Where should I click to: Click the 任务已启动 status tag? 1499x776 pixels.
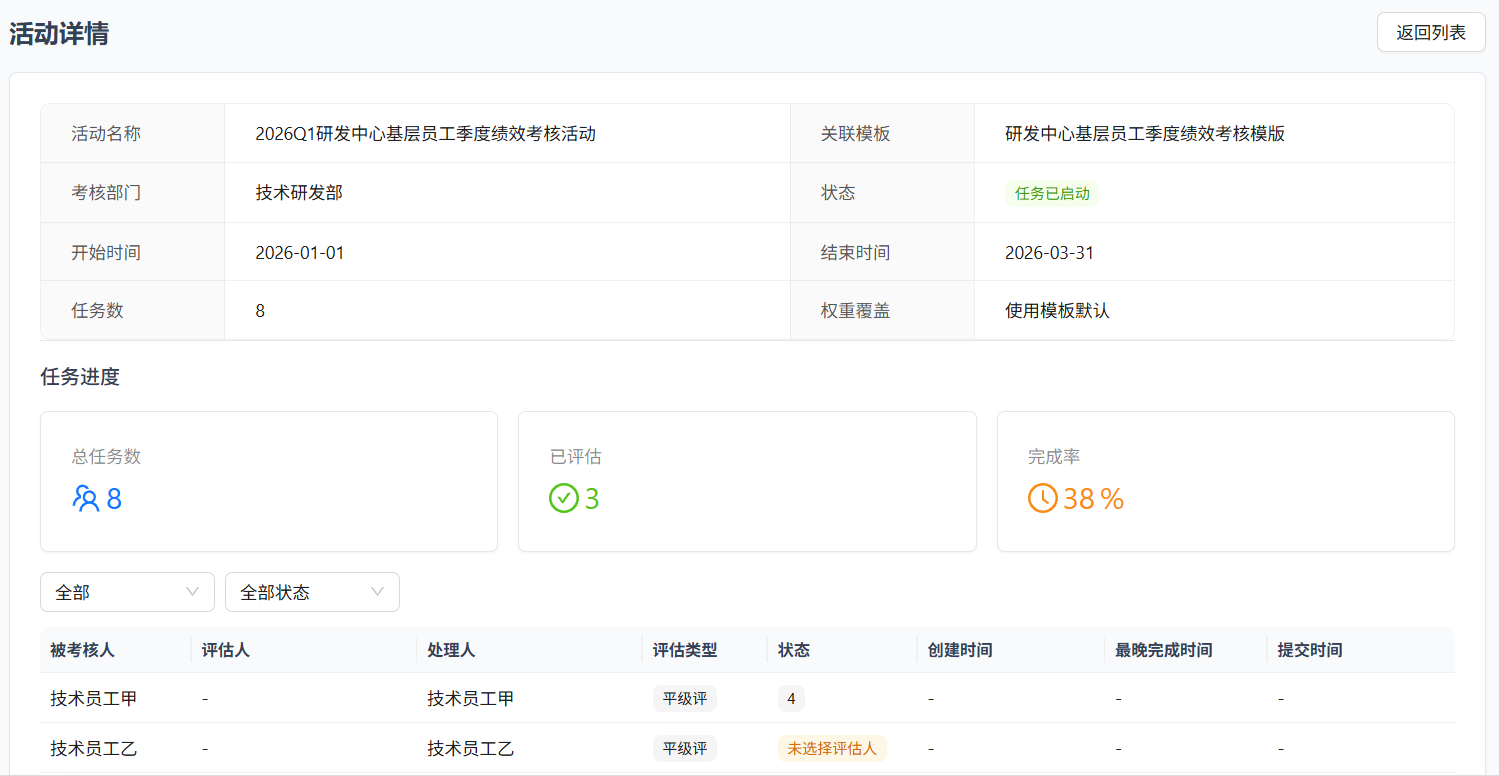[1052, 193]
